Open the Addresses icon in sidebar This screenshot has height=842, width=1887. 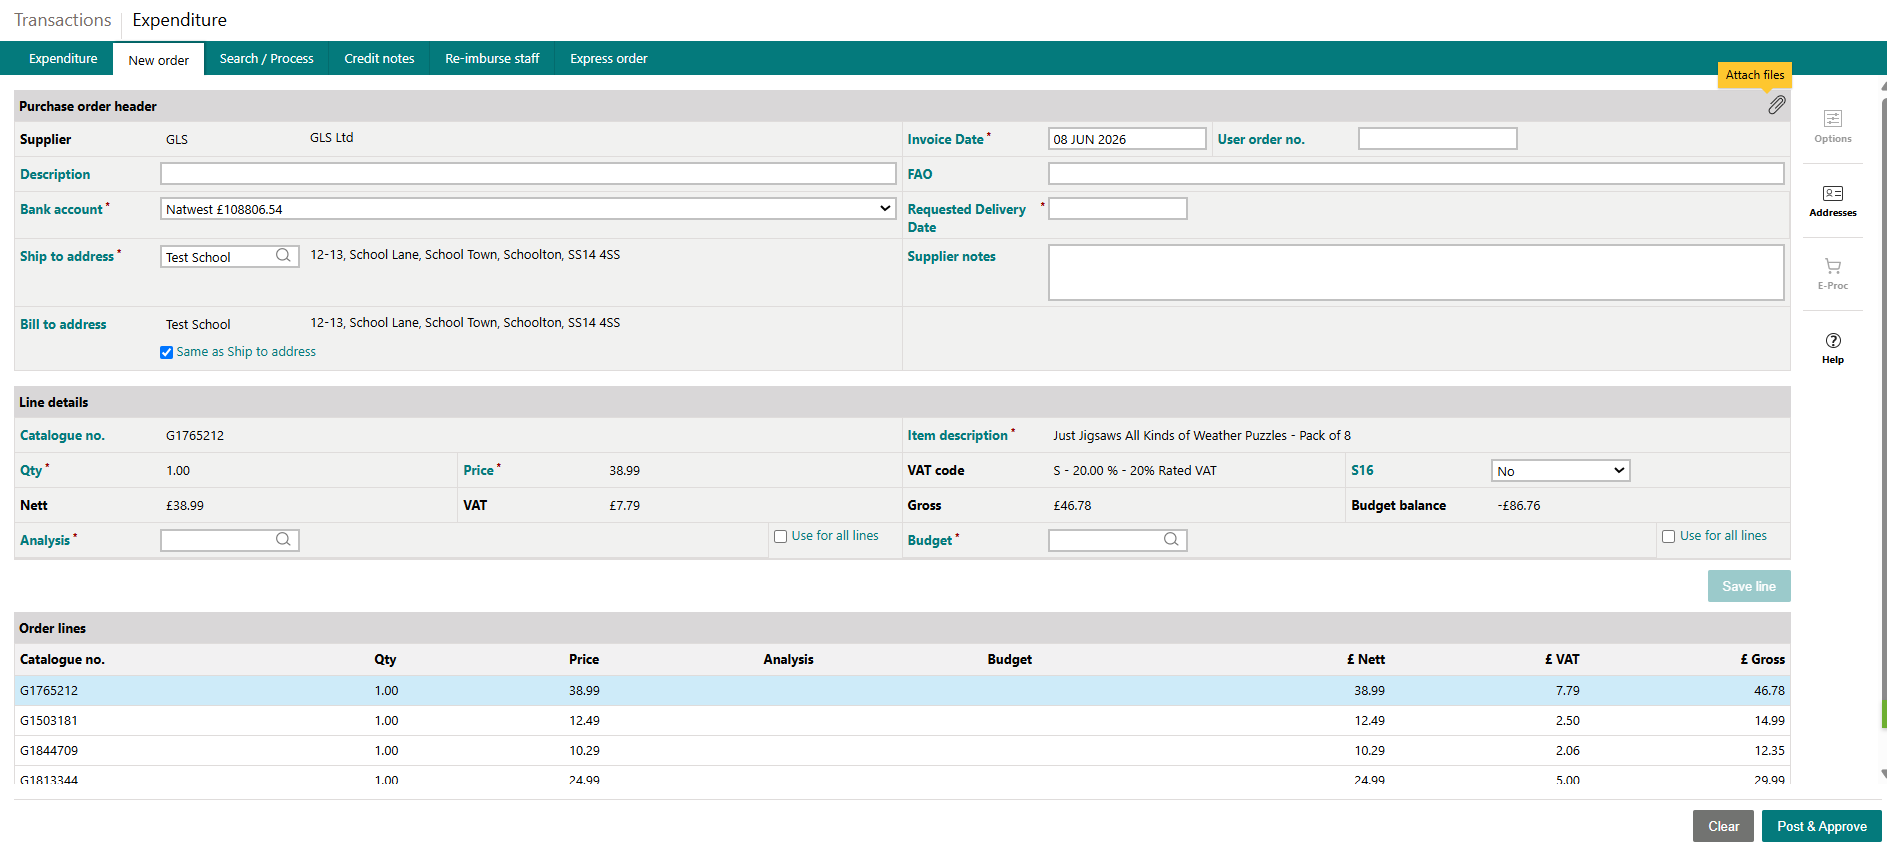pyautogui.click(x=1833, y=201)
